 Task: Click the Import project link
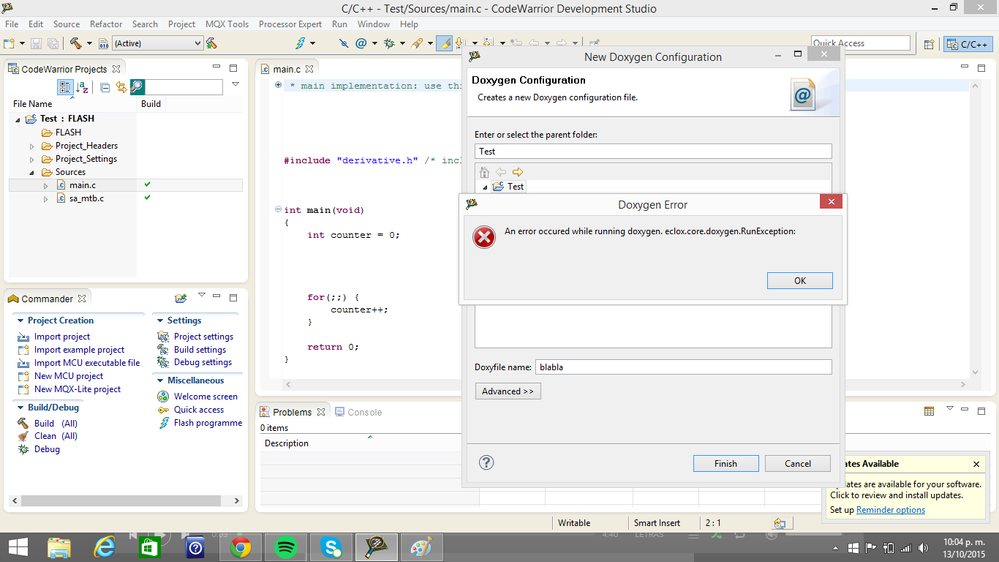(x=62, y=336)
